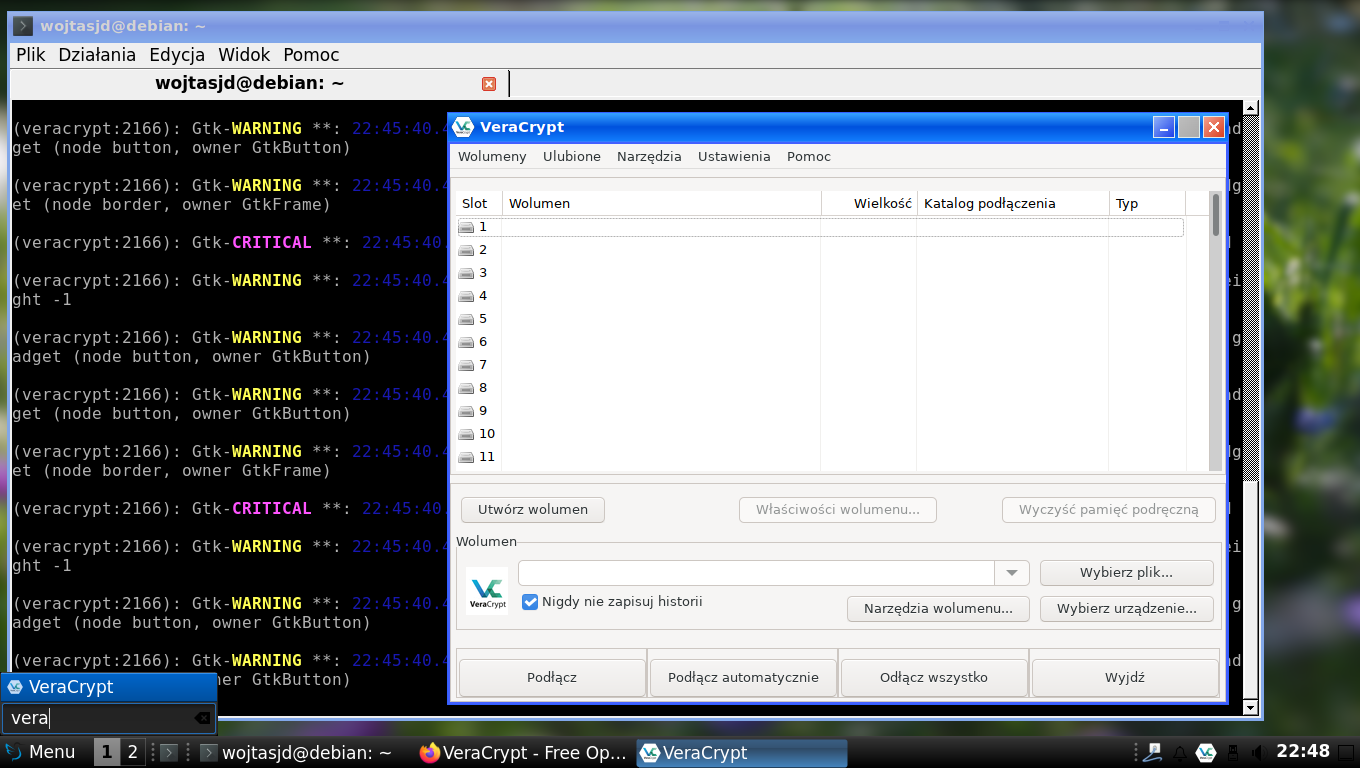Screen dimensions: 1360x768
Task: Click the 'Narzędzia wolumenu...' button
Action: pyautogui.click(x=938, y=608)
